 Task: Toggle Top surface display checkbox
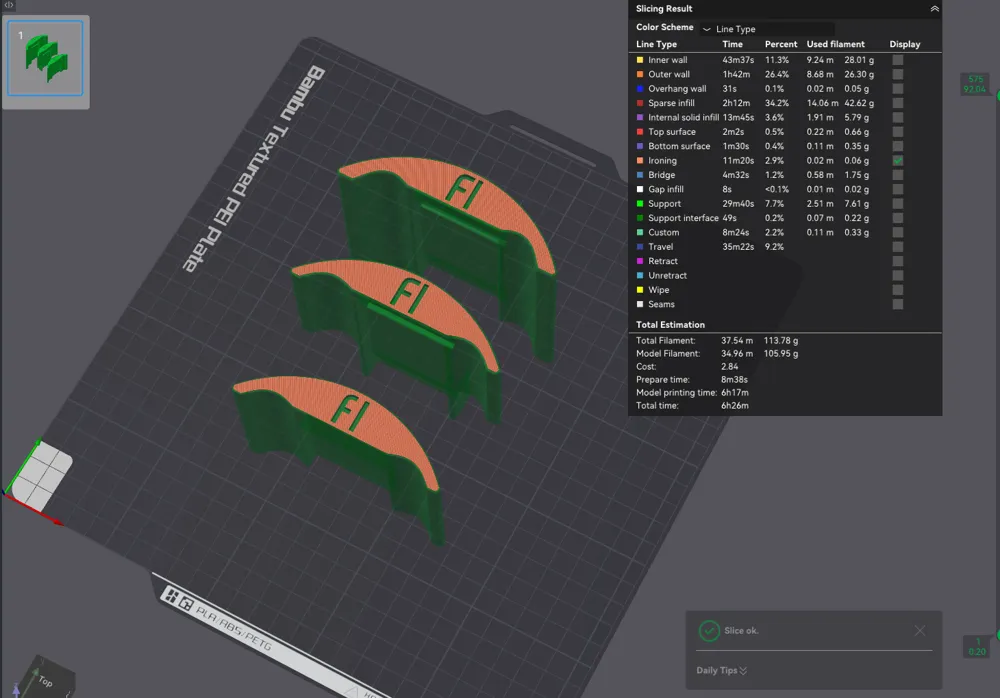pos(898,131)
